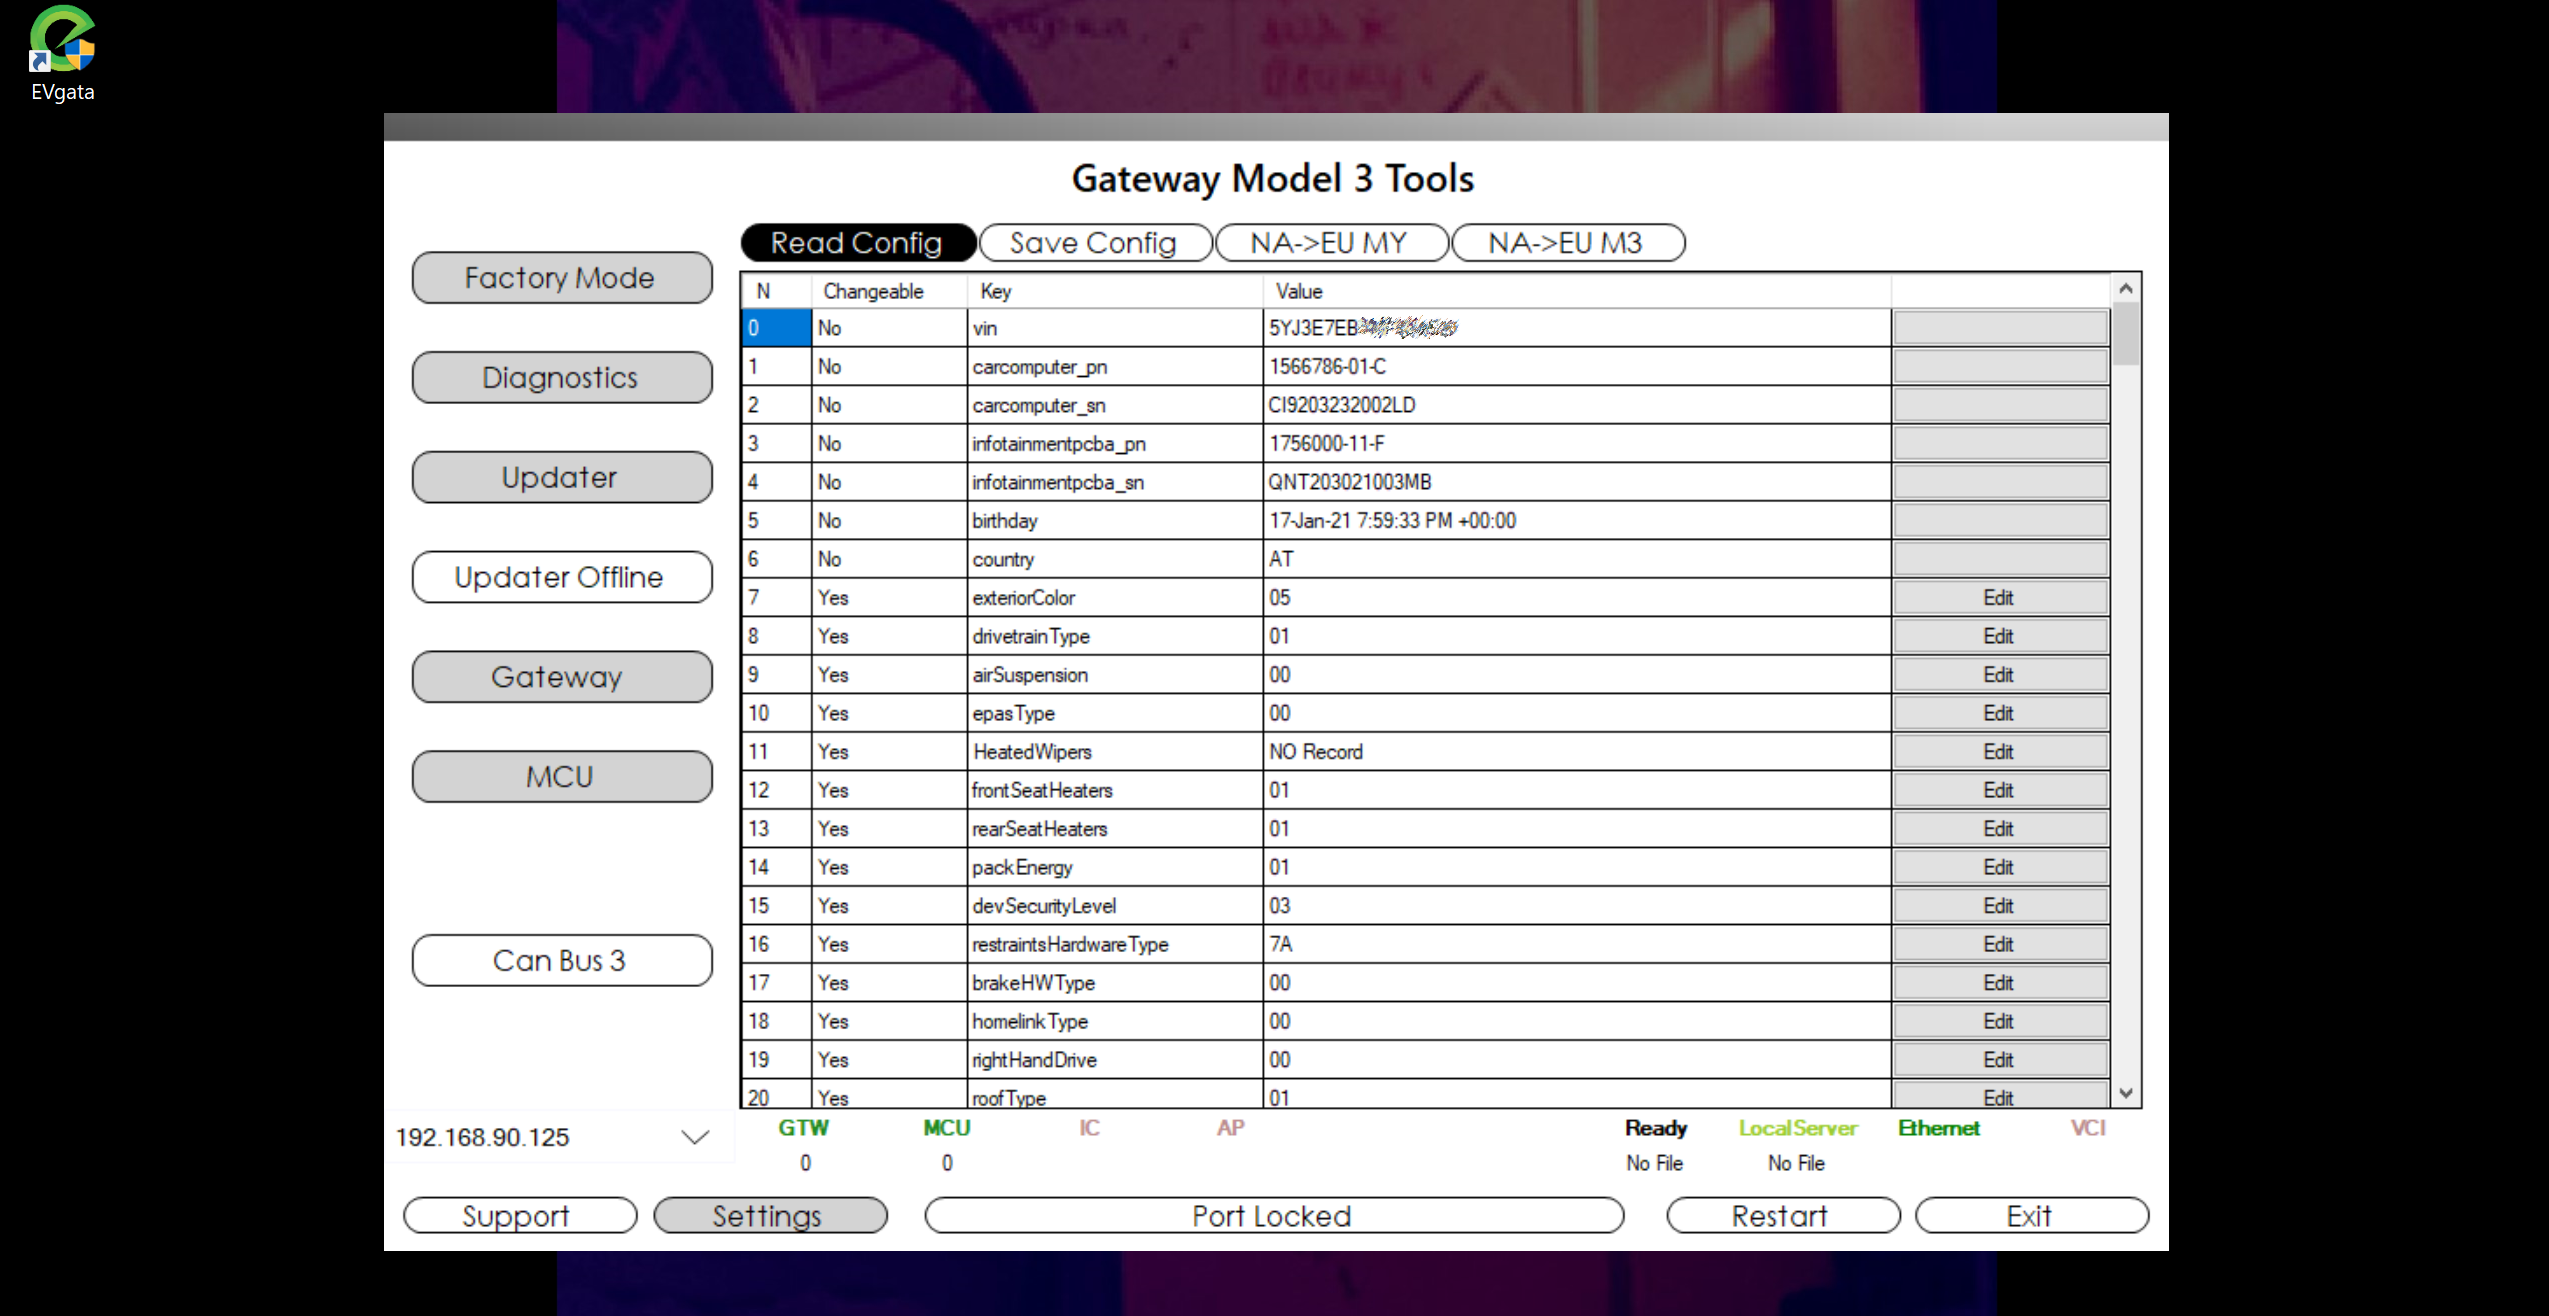Screen dimensions: 2549x1316
Task: Select the country value AT
Action: (1577, 559)
